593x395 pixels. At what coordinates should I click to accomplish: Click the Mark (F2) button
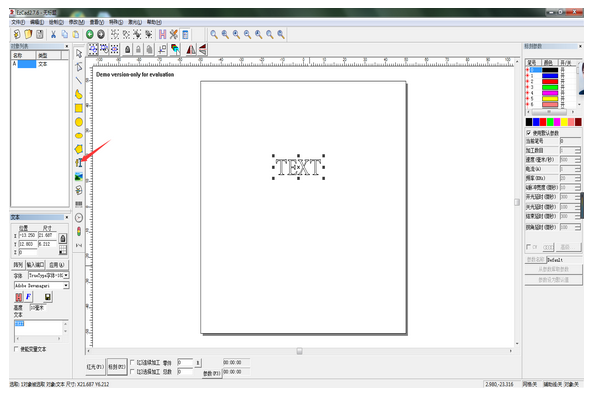(x=117, y=367)
